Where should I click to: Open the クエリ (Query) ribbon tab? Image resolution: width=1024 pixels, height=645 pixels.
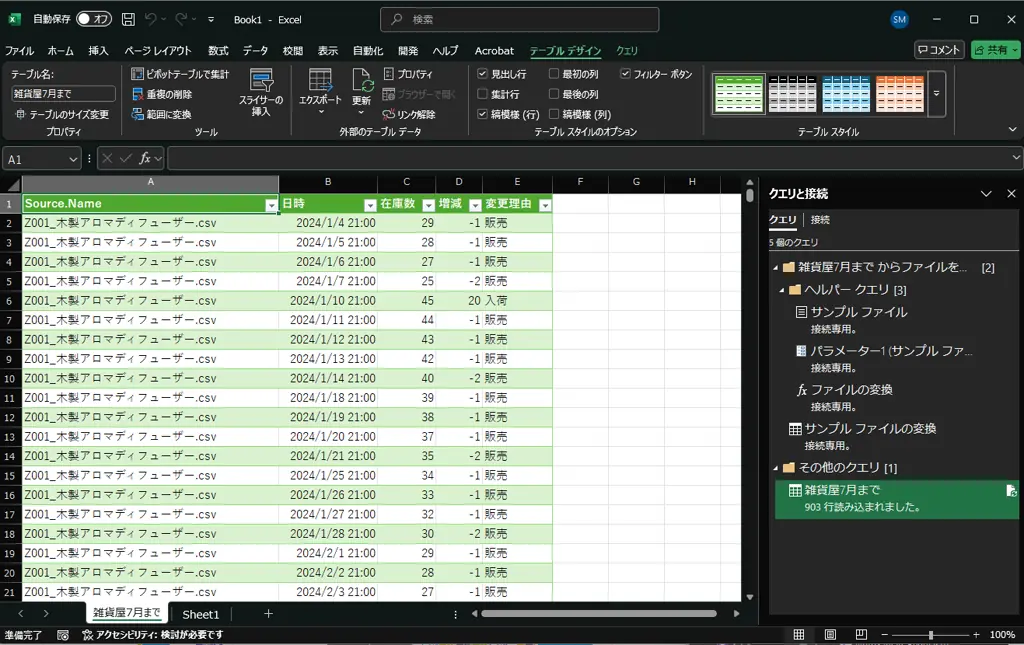pos(627,50)
